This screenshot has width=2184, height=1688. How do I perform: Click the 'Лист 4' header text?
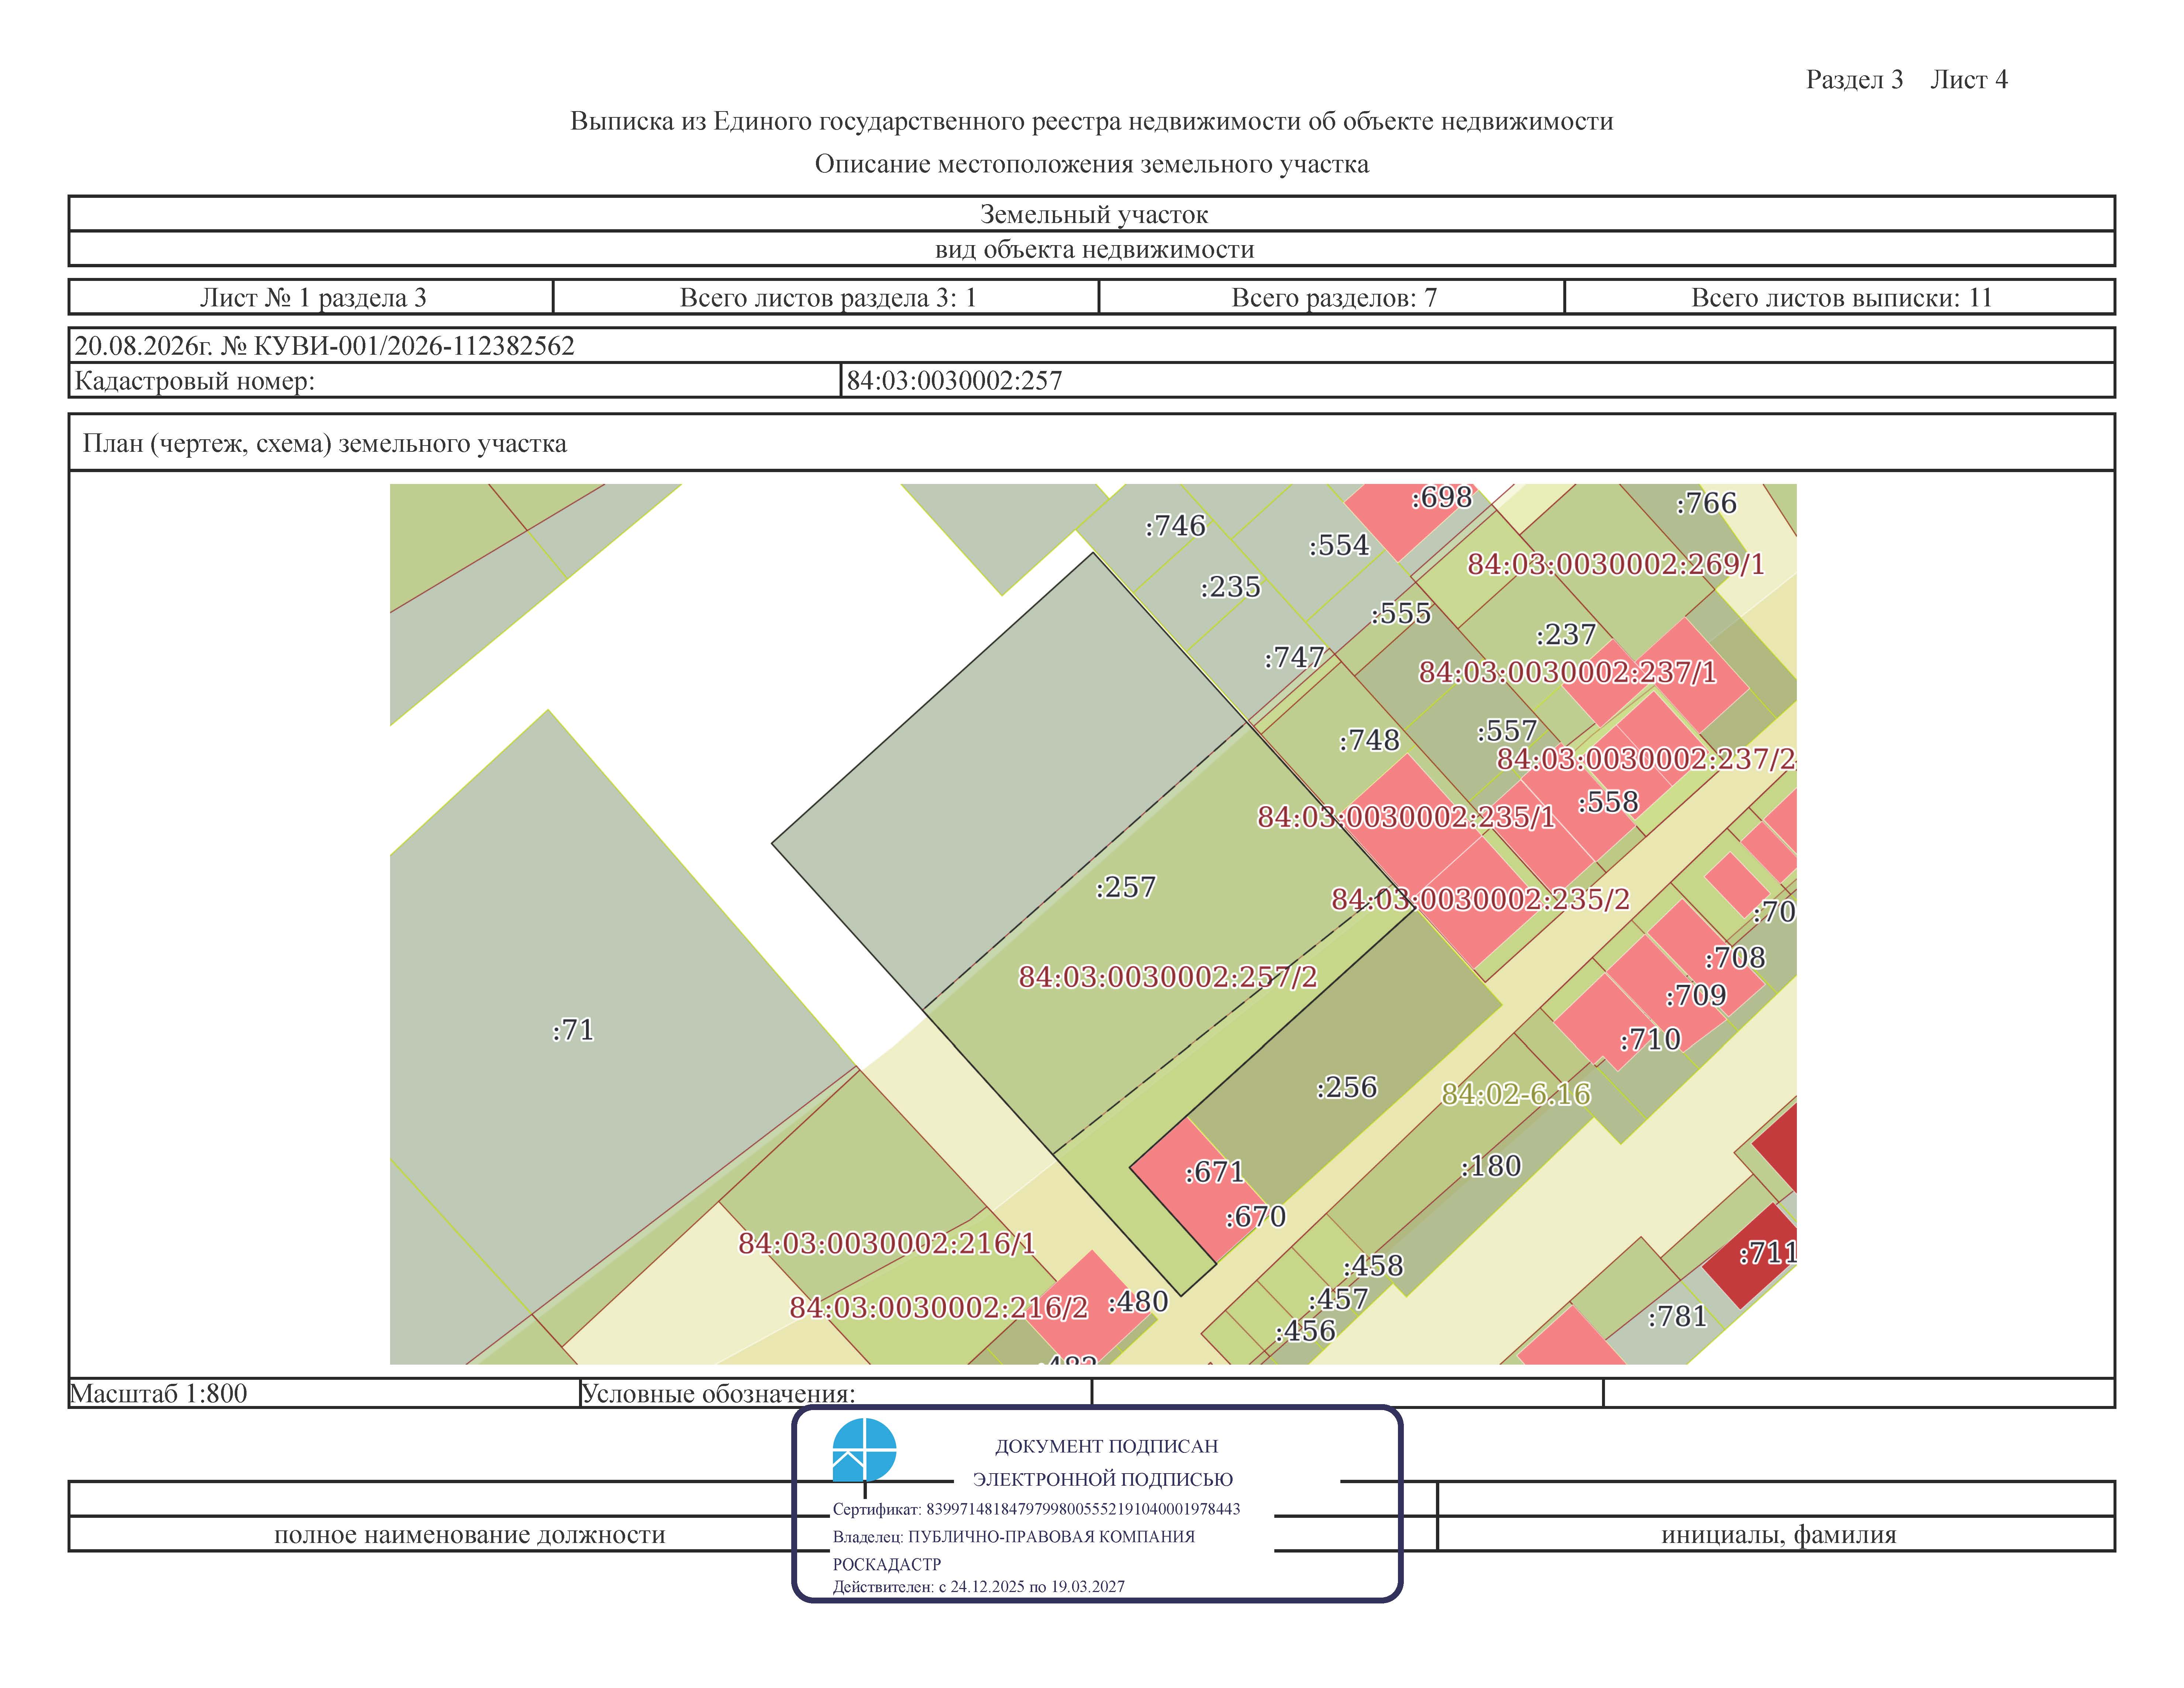tap(1968, 80)
